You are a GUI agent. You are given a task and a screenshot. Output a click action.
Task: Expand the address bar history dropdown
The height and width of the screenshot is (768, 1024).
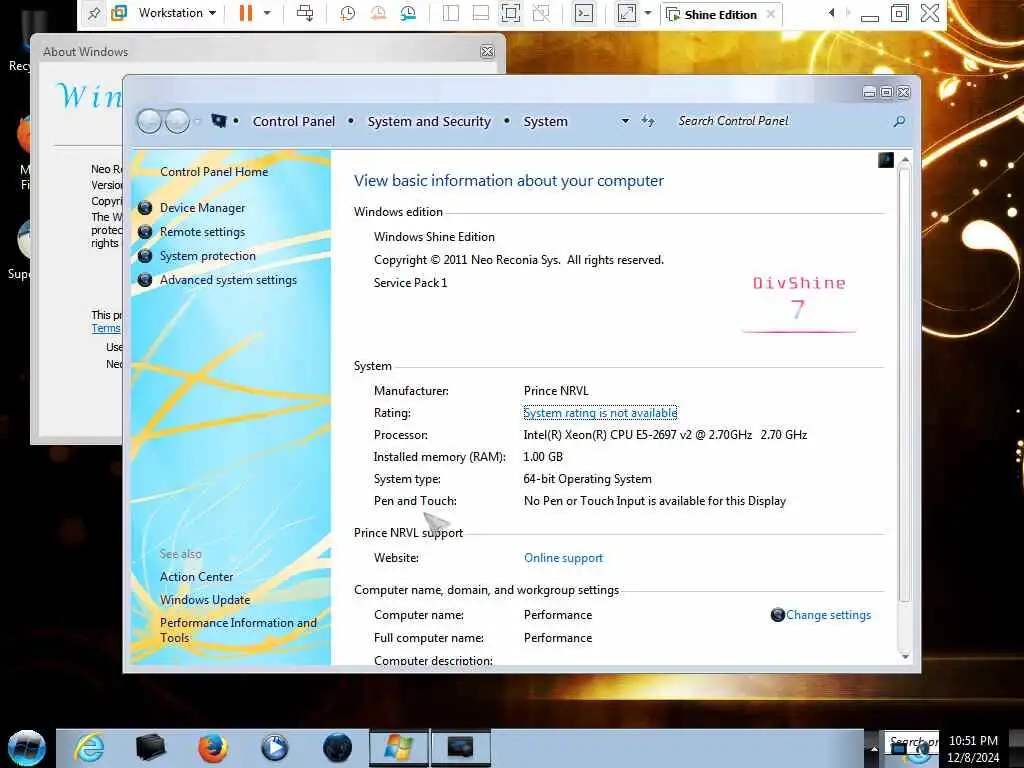click(x=625, y=121)
